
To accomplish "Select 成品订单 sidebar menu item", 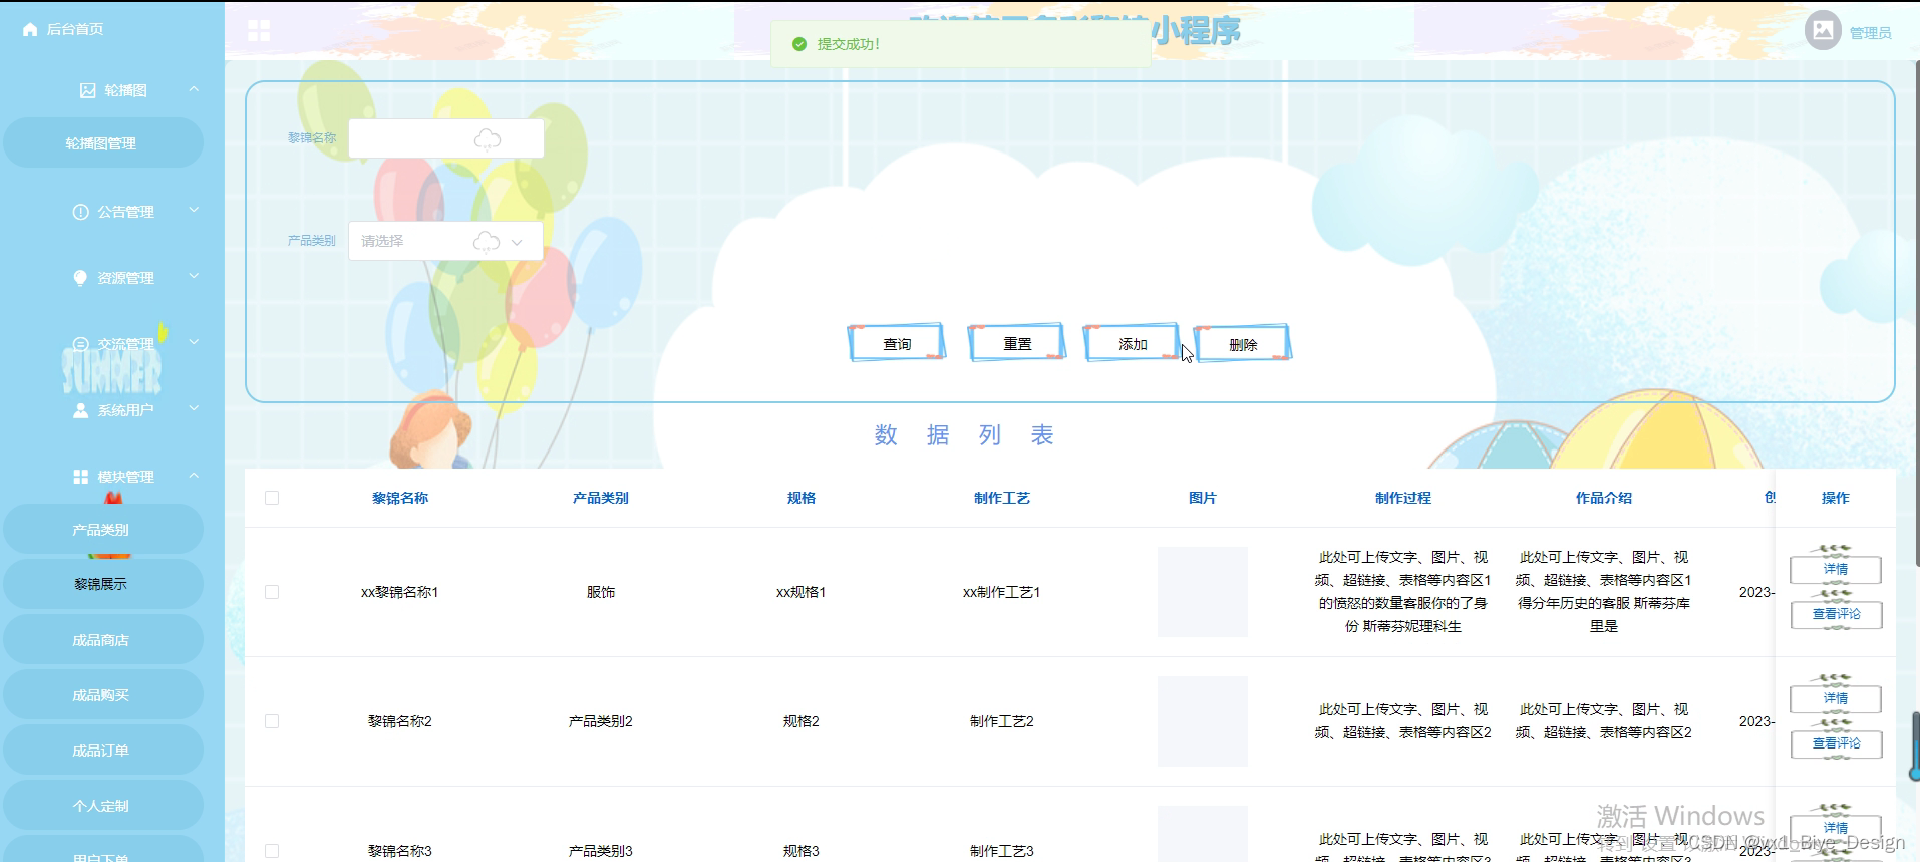I will click(102, 750).
